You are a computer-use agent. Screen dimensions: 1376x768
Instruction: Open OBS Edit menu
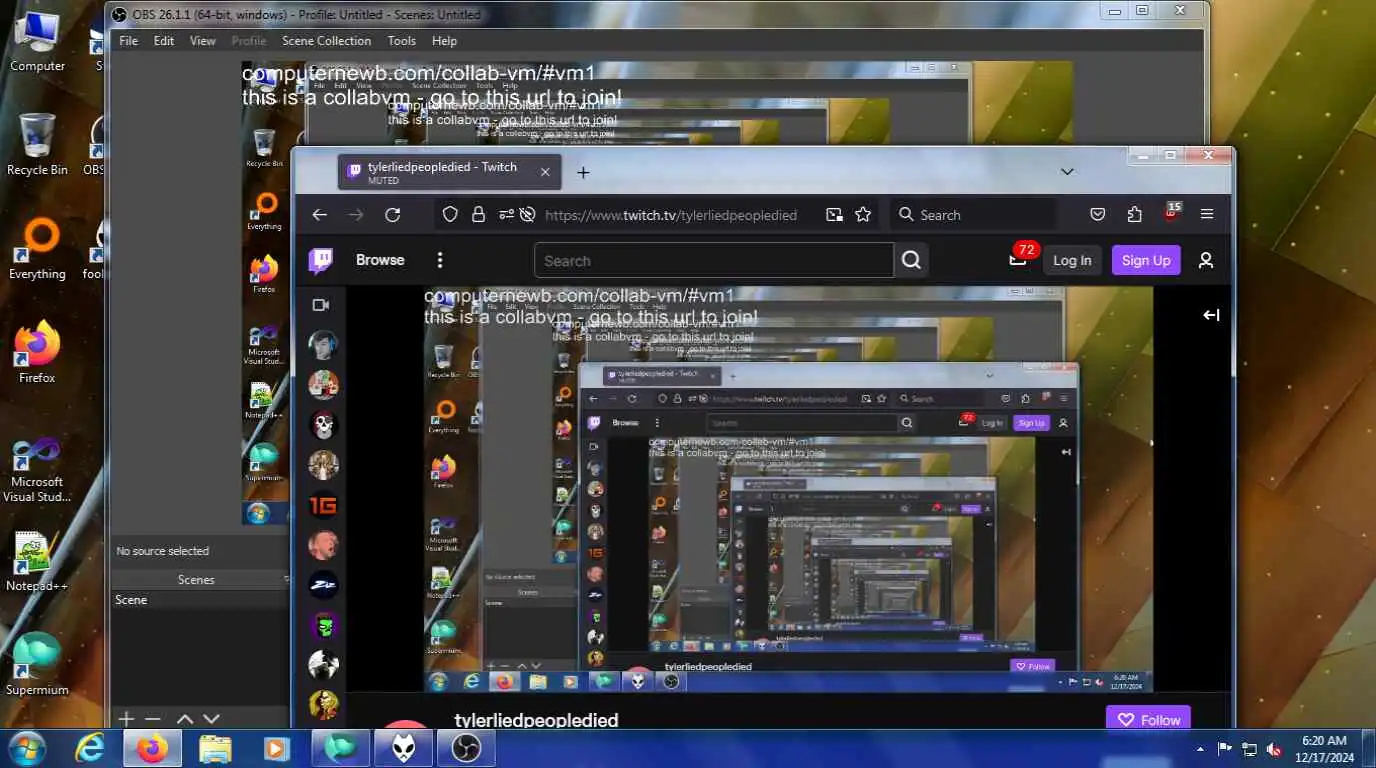[164, 41]
